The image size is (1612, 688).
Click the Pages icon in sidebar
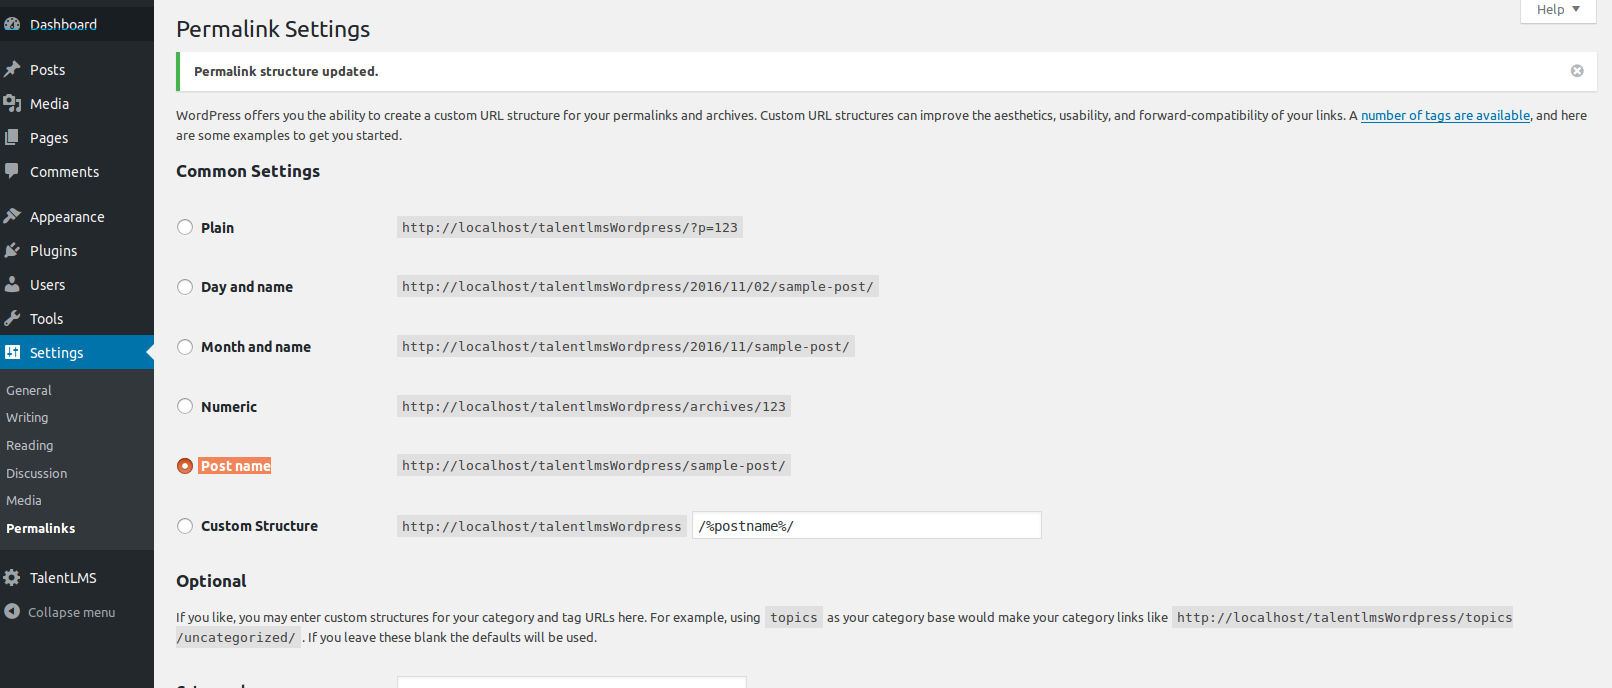12,137
